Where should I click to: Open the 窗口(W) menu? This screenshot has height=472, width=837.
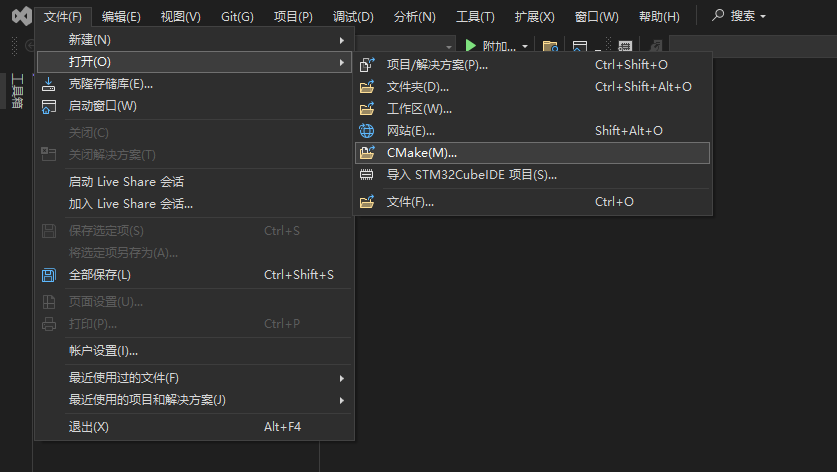596,17
